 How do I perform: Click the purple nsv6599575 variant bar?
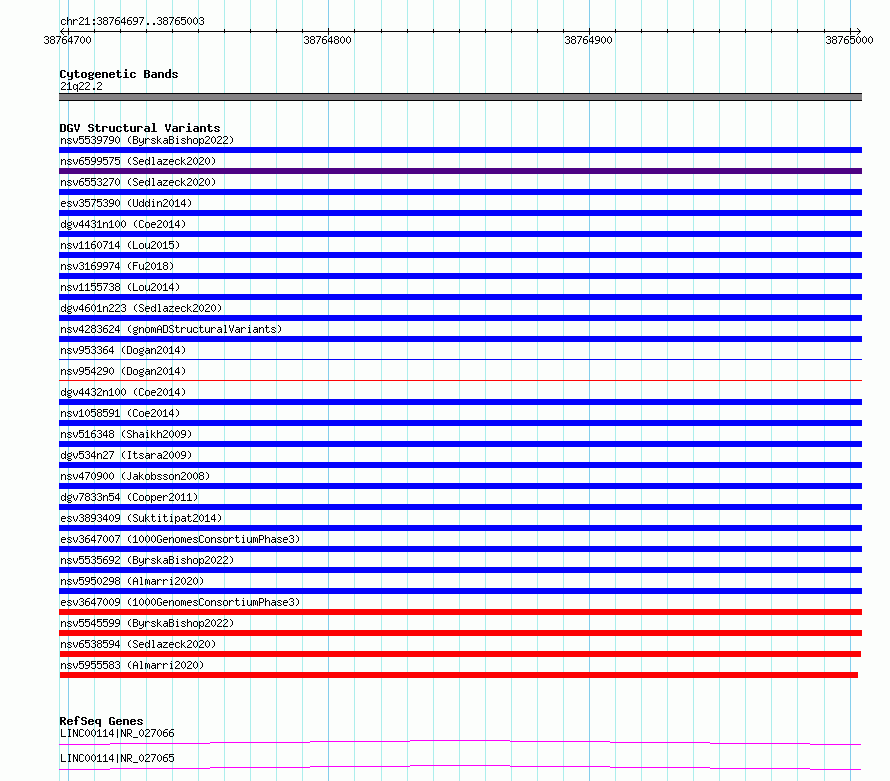click(460, 171)
